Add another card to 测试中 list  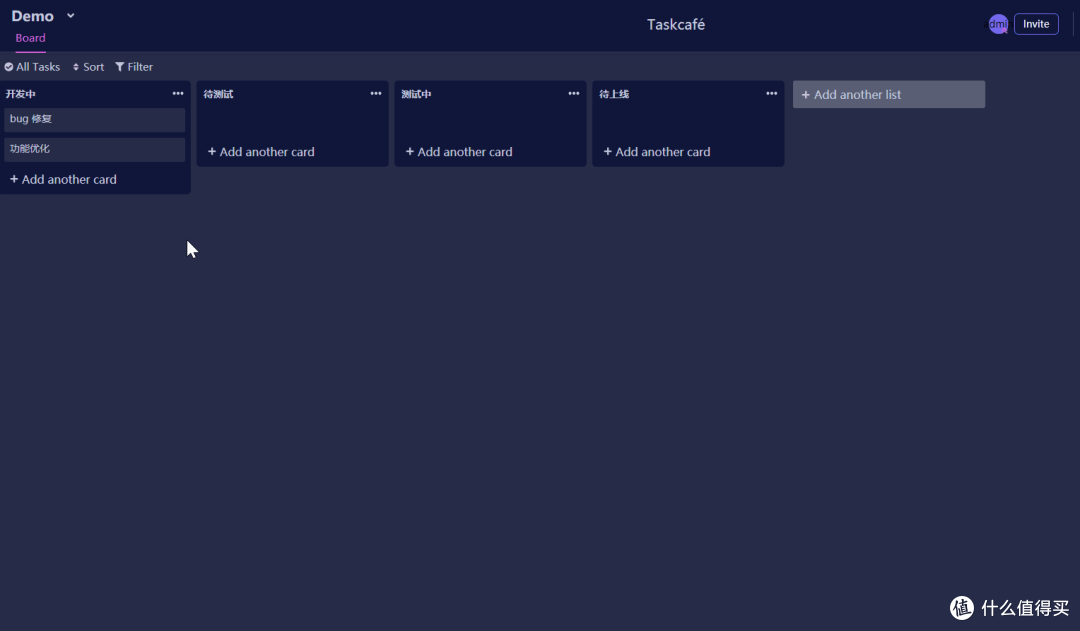[x=459, y=152]
